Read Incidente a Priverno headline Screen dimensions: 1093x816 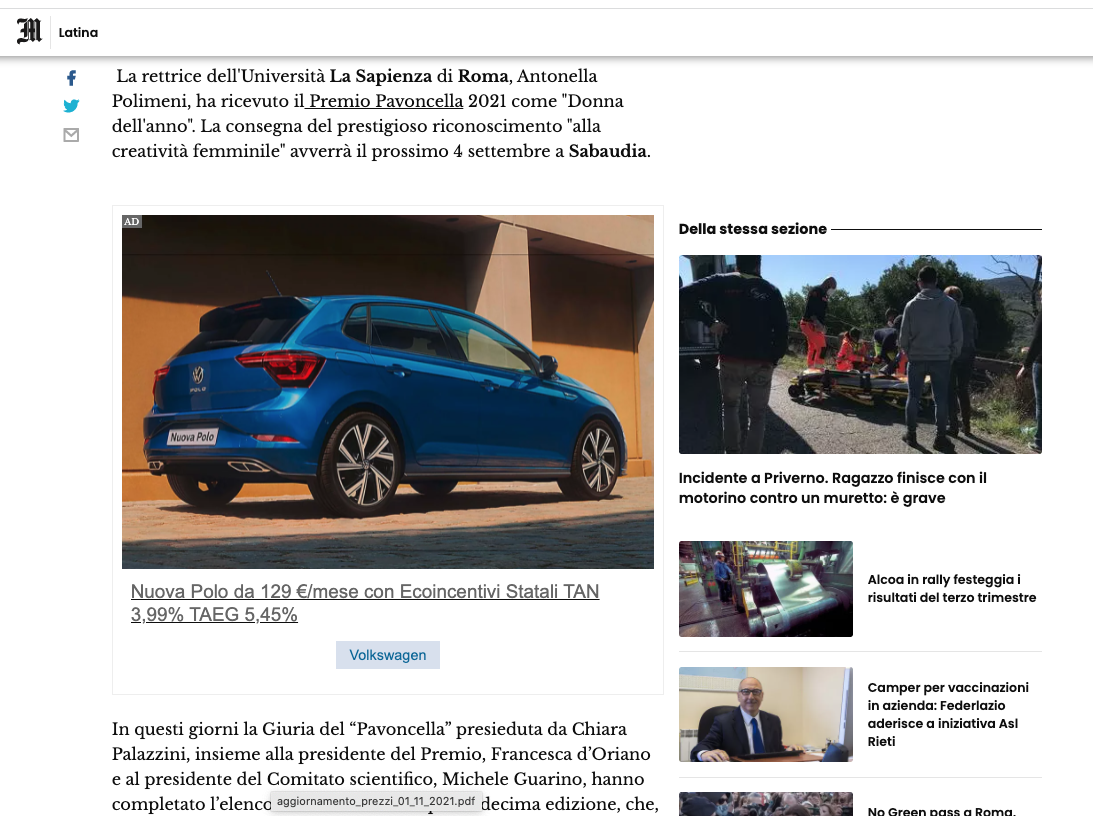(x=832, y=488)
